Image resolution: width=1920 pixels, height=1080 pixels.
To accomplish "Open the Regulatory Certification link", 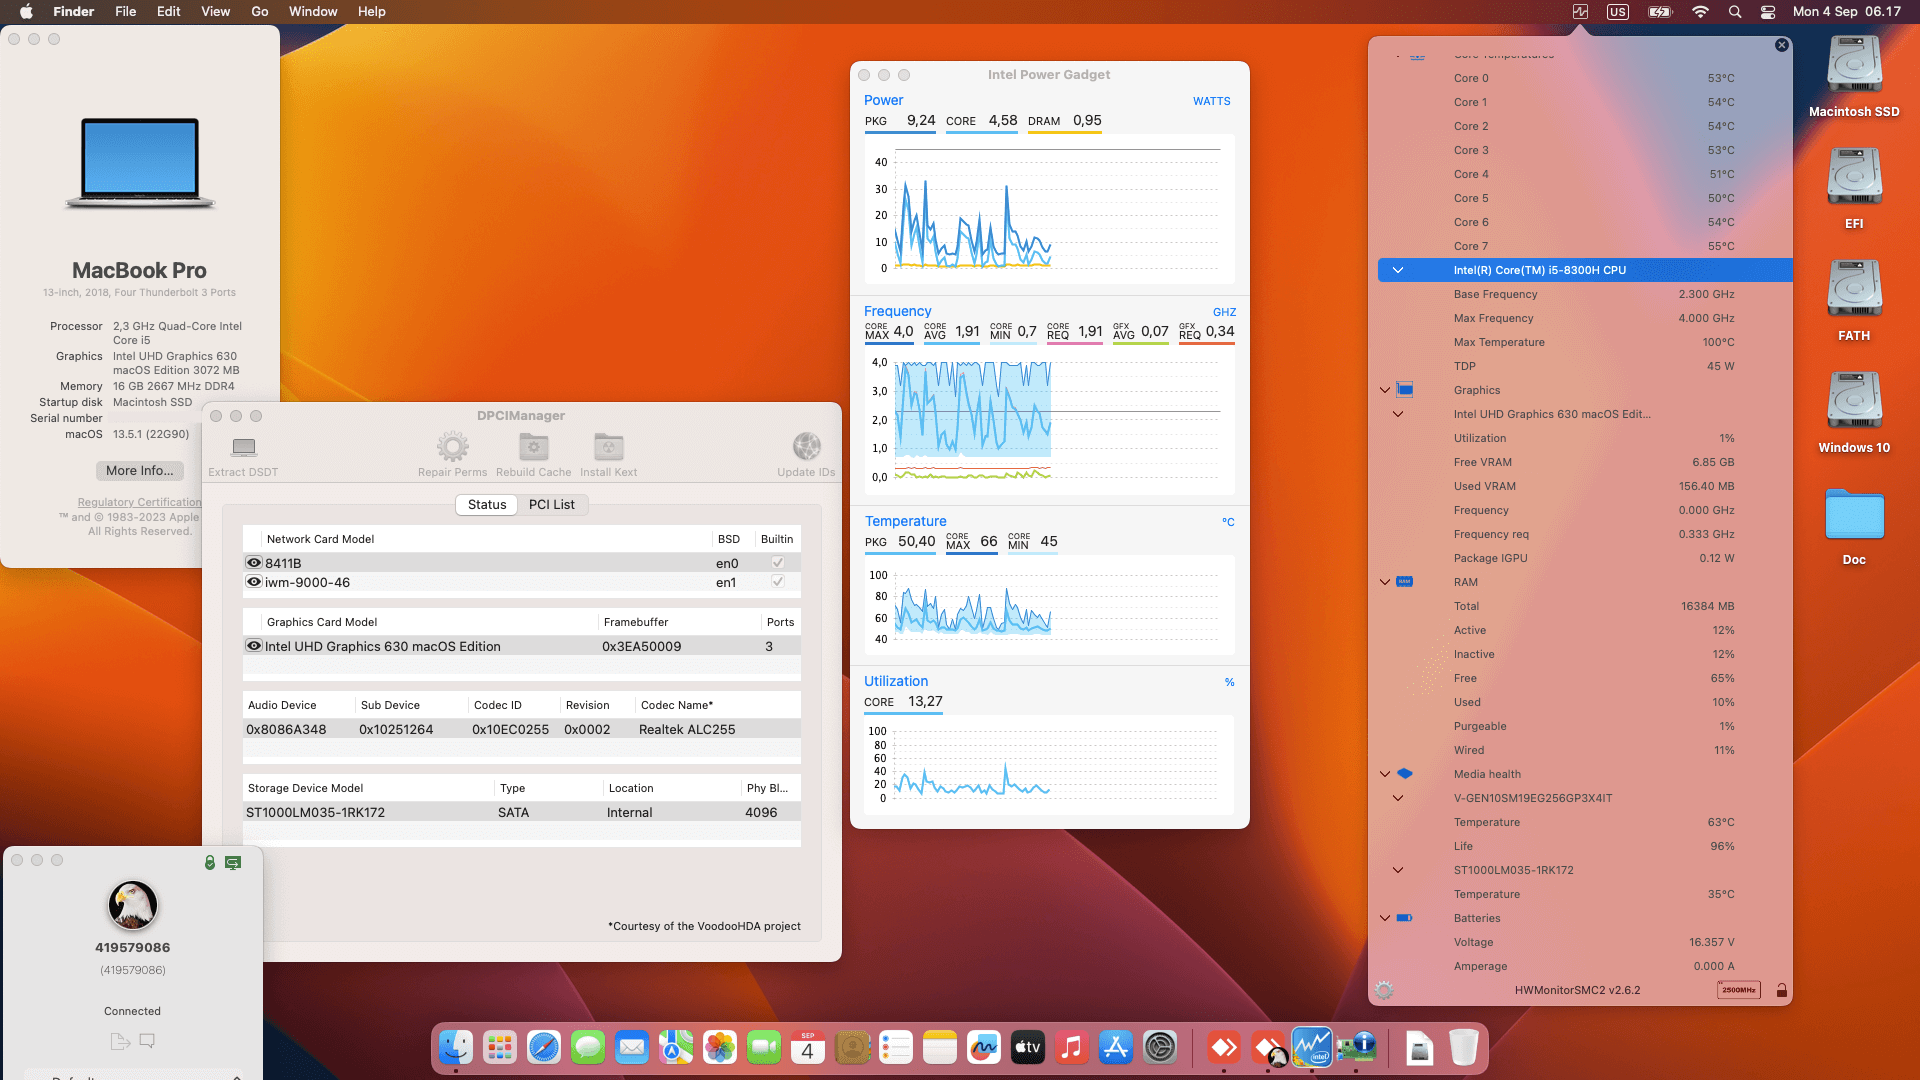I will [140, 502].
